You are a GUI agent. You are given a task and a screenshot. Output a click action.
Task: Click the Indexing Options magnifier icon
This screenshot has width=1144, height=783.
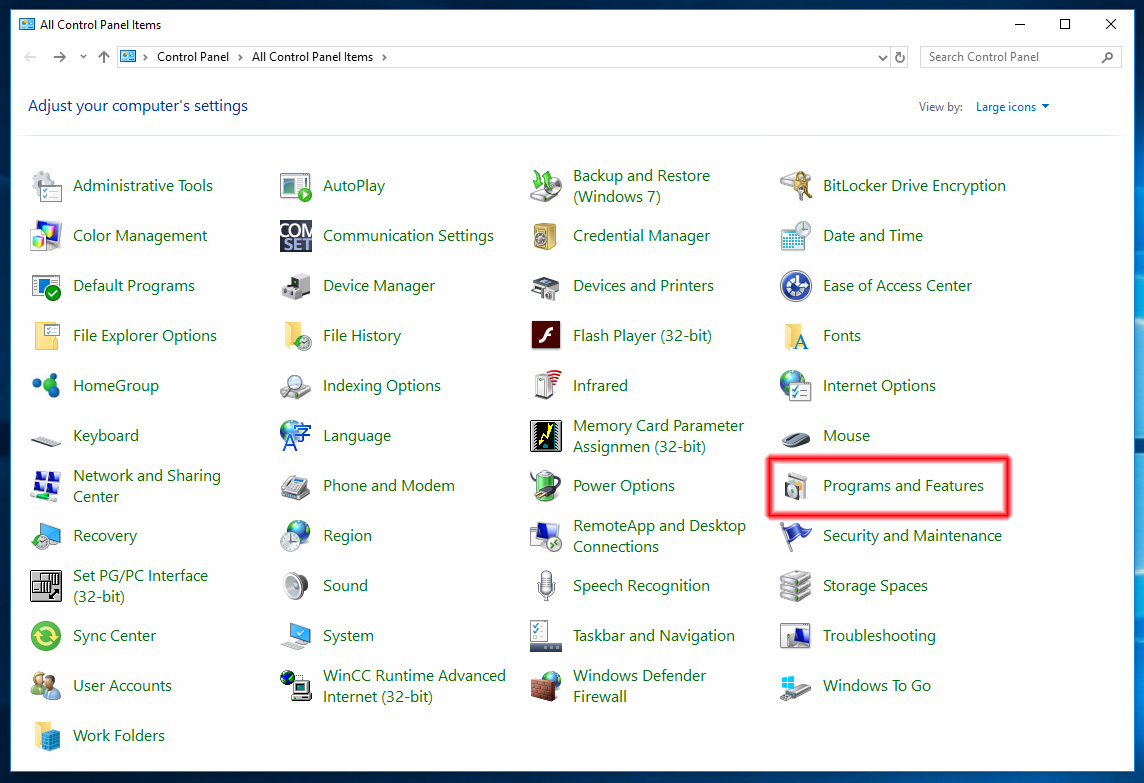pyautogui.click(x=296, y=386)
